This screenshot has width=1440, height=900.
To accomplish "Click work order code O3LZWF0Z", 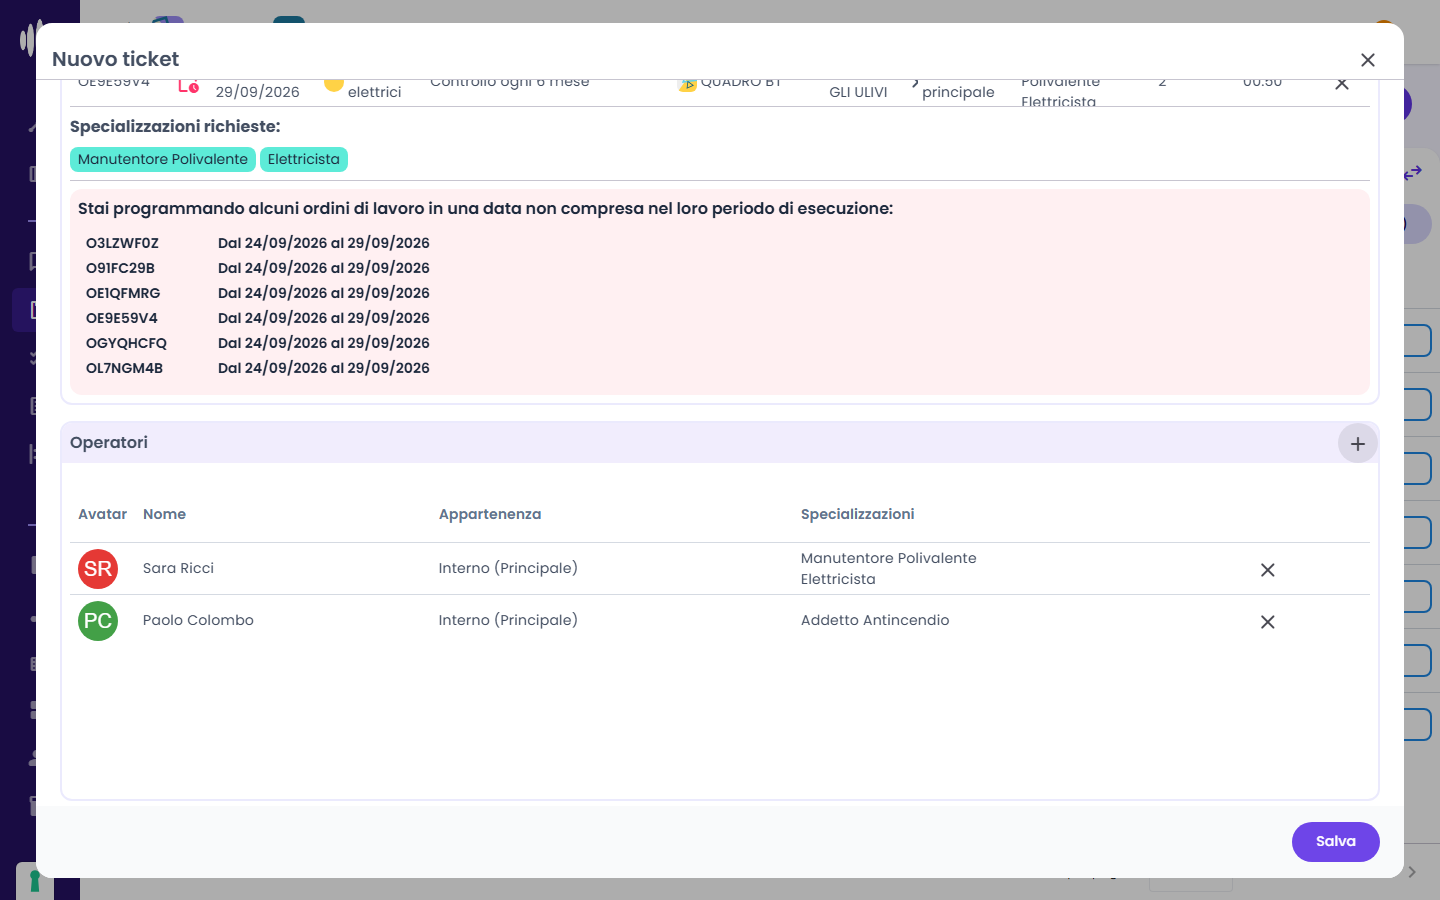I will [122, 243].
